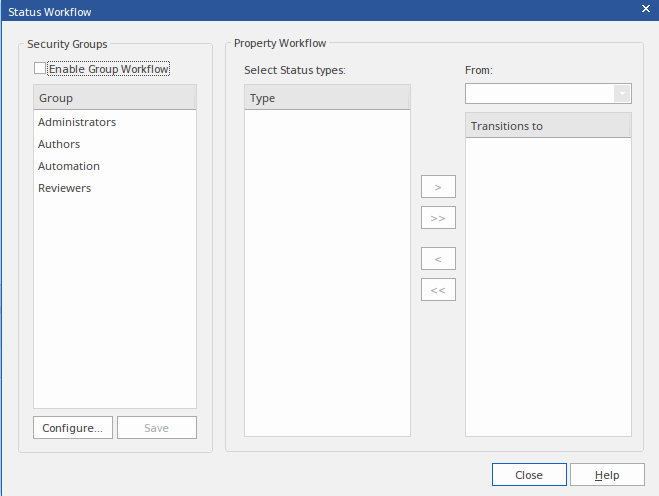Select the Administrators security group
Screen dimensions: 659x496
click(77, 122)
